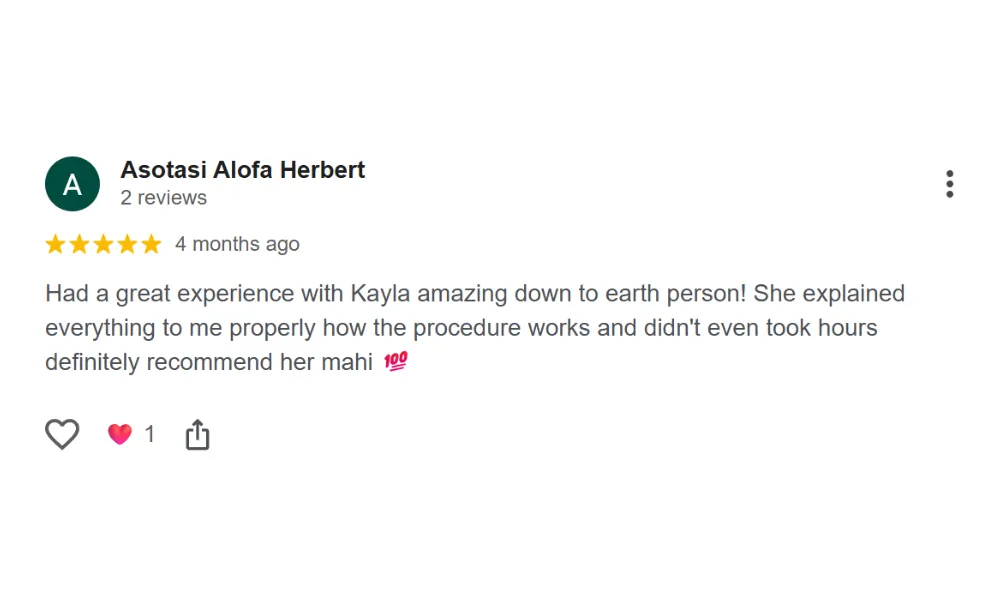Click the third yellow star

pyautogui.click(x=103, y=244)
